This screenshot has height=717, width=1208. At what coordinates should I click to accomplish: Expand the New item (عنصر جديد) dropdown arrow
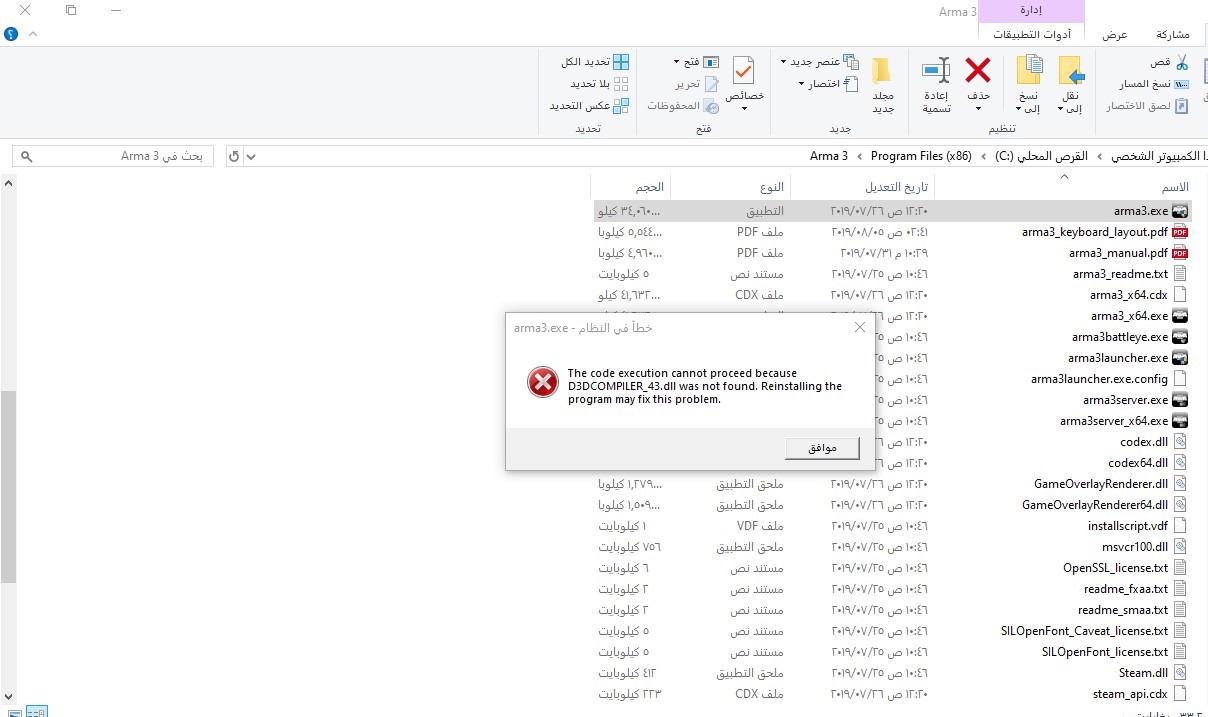(784, 62)
